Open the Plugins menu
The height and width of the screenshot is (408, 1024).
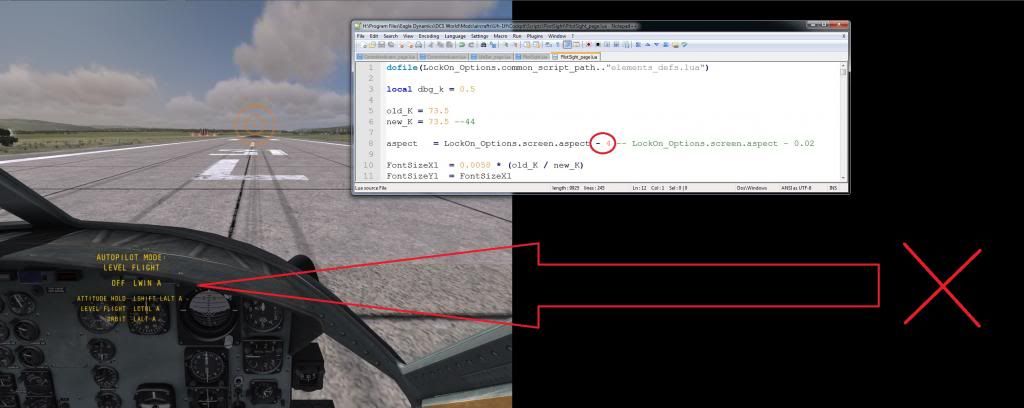tap(534, 35)
